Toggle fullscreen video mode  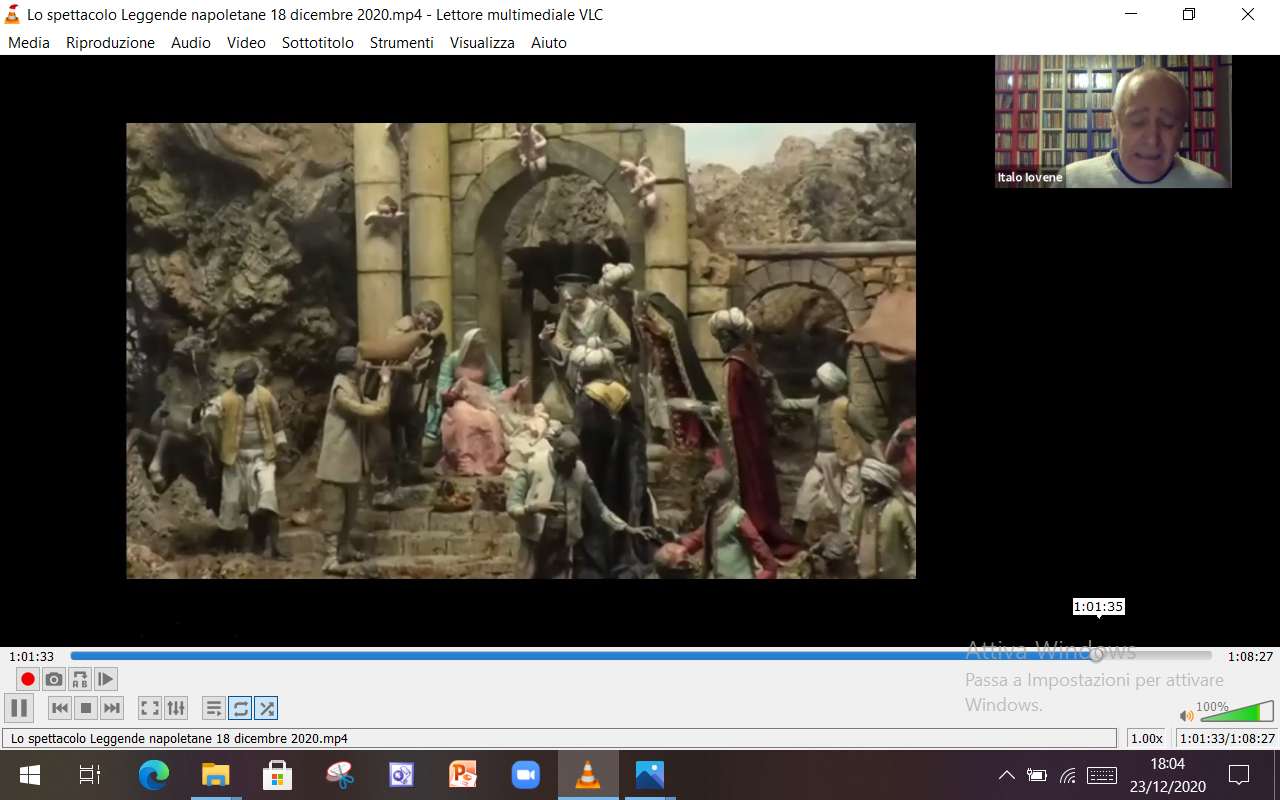150,708
